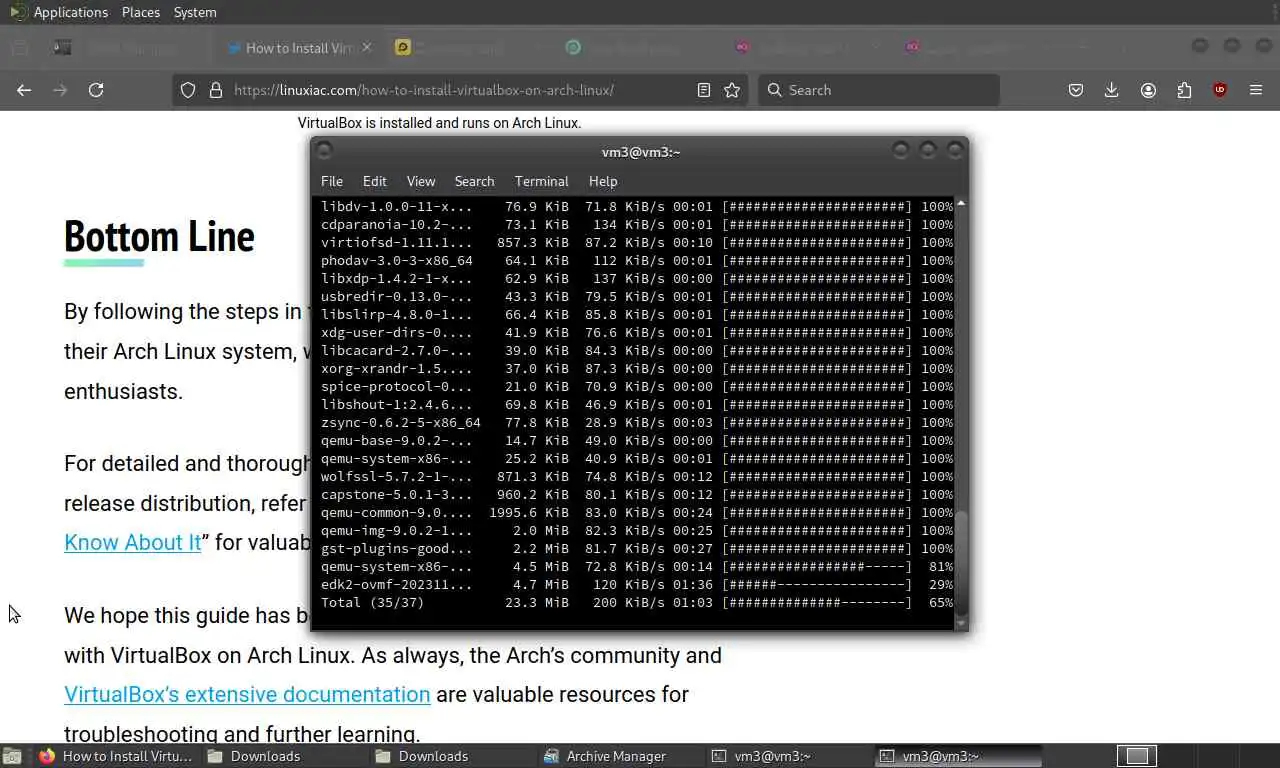Select 'gst-plugins-good...' line in terminal
The height and width of the screenshot is (768, 1280).
tap(636, 549)
